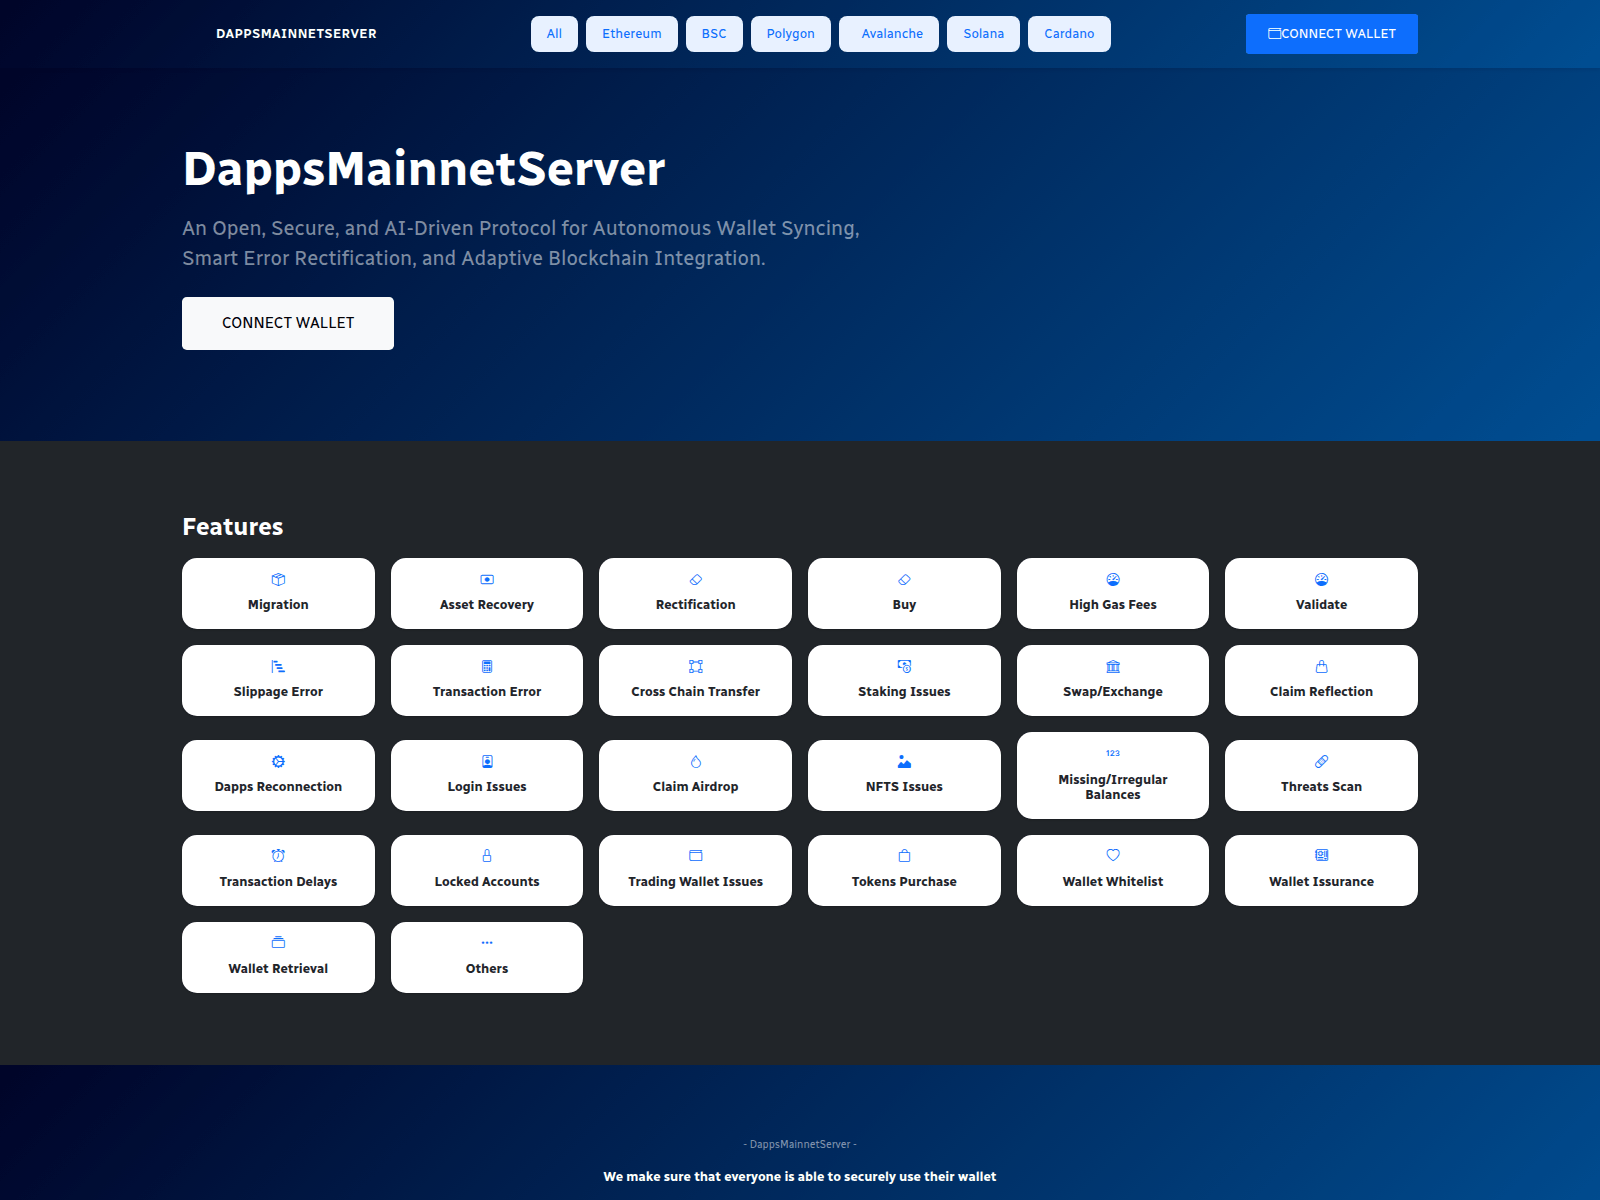
Task: Pick the Cardano filter
Action: [1069, 34]
